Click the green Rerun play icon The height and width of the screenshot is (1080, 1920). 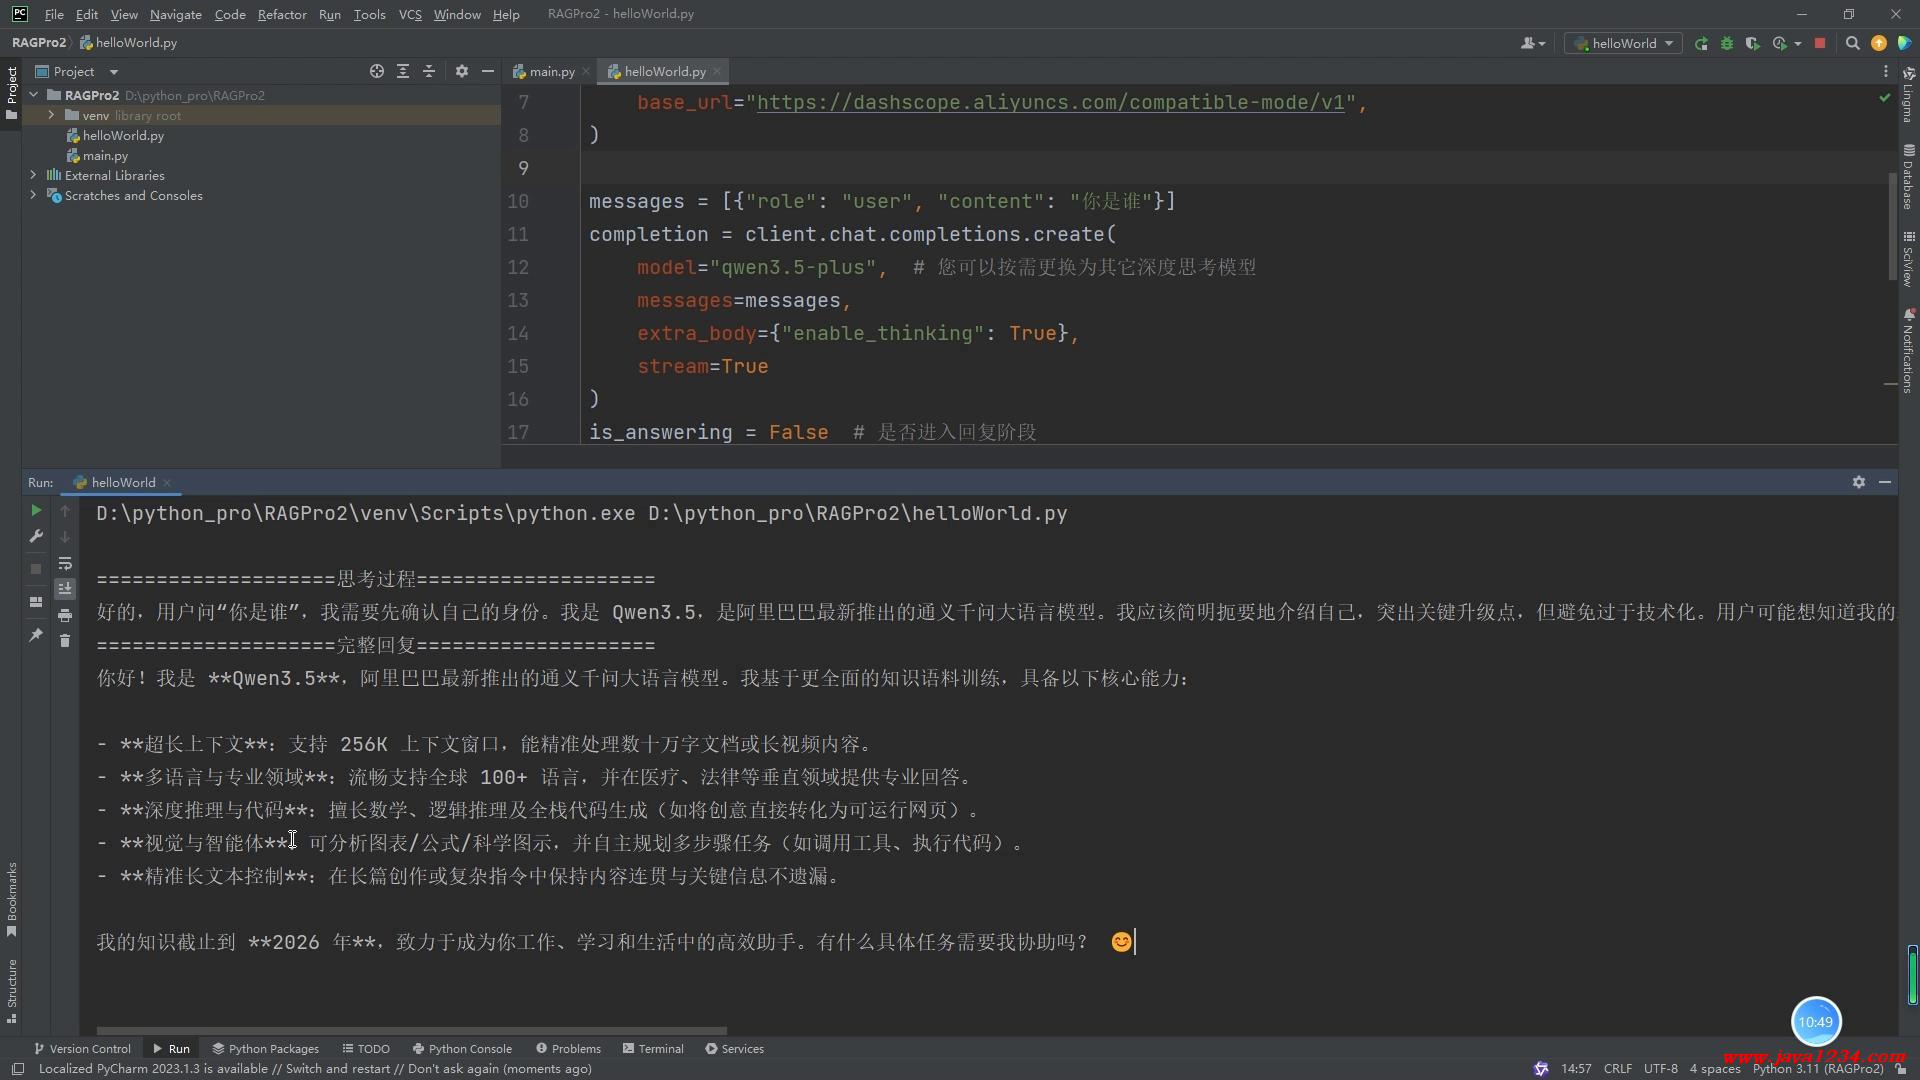36,510
